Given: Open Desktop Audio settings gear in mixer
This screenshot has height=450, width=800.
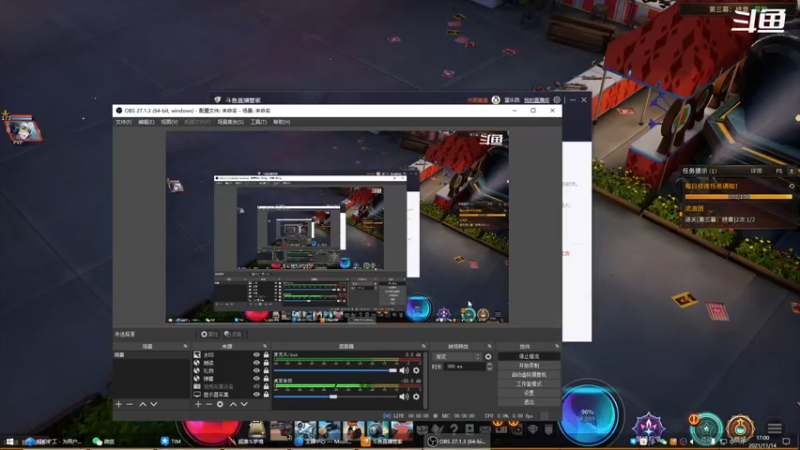Looking at the screenshot, I should (x=416, y=396).
